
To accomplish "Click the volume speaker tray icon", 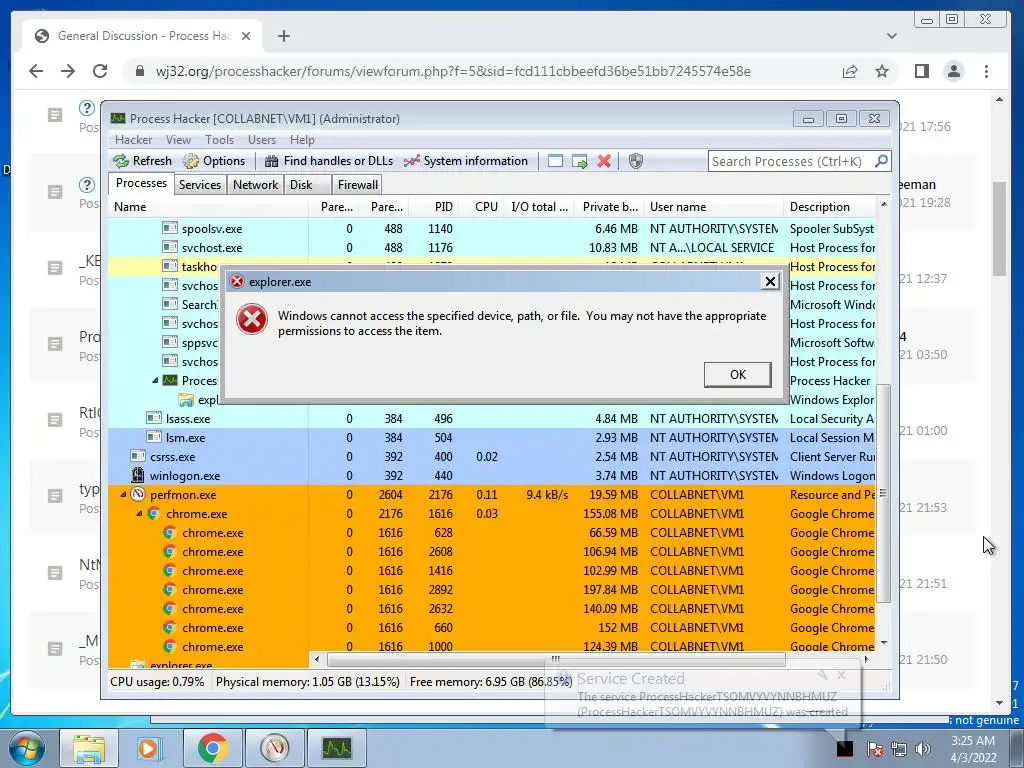I will [x=923, y=749].
